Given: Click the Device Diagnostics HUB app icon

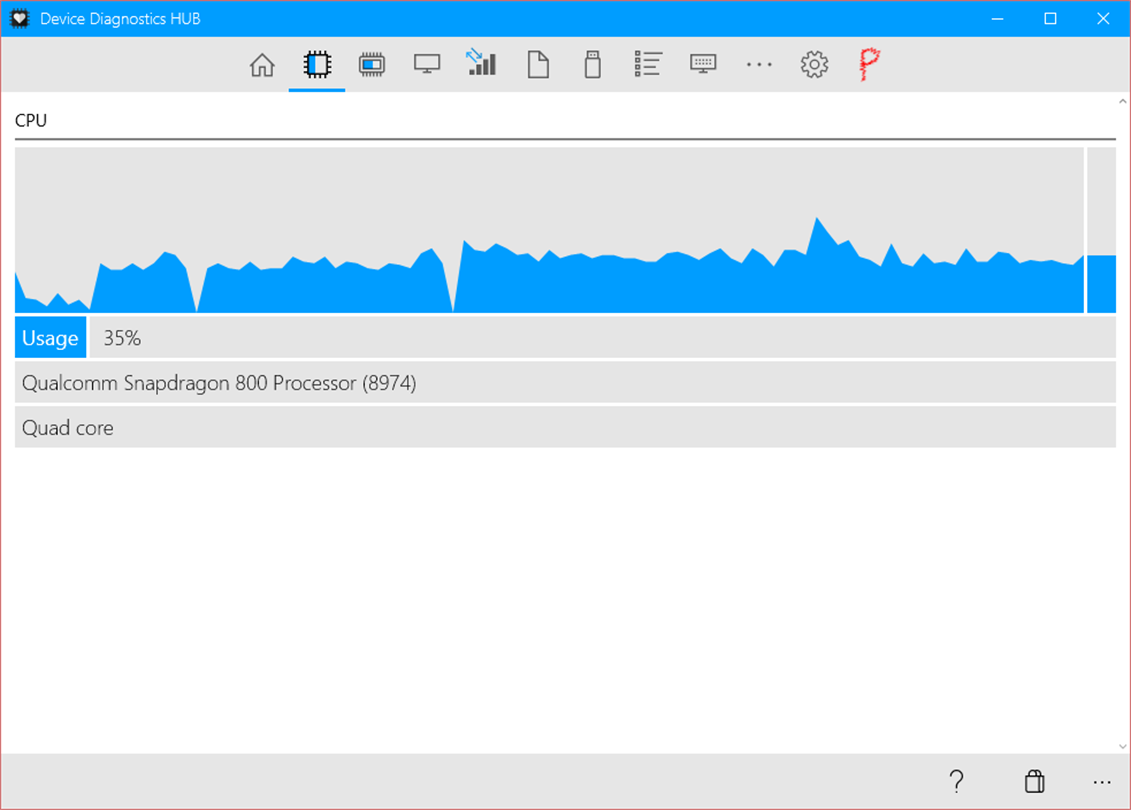Looking at the screenshot, I should coord(19,19).
